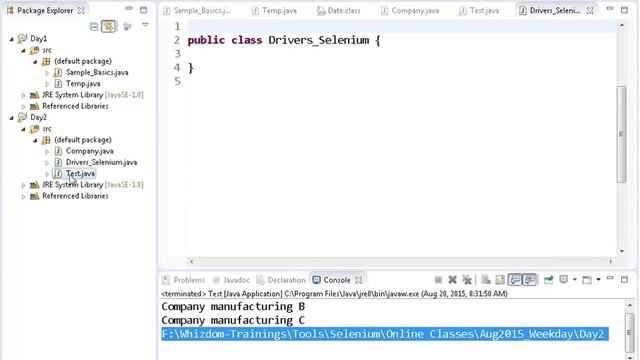Expand Sample_Basics.java in tree
Screen dimensions: 640x360
pos(47,73)
